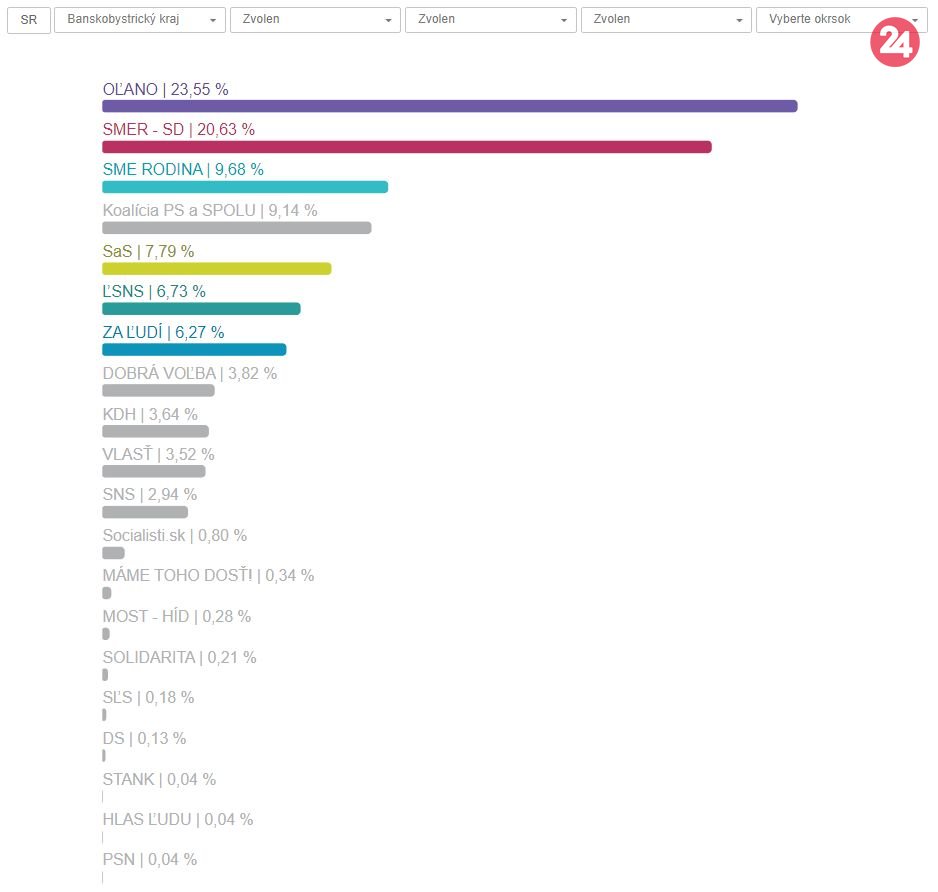
Task: Select the Socialisti.sk 0,80 % label
Action: pos(174,535)
